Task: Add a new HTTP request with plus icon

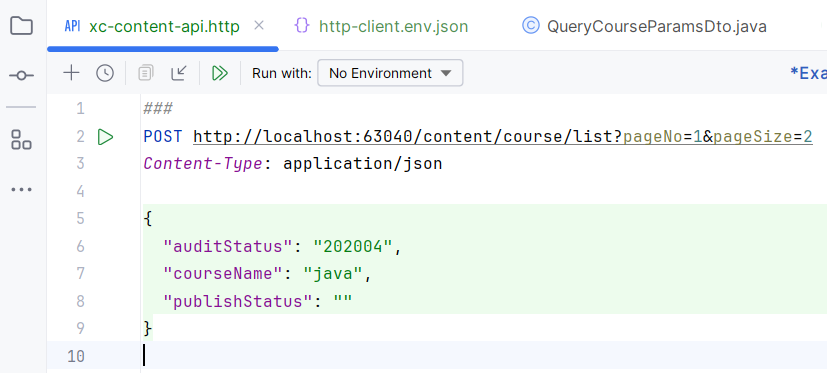Action: [x=71, y=73]
